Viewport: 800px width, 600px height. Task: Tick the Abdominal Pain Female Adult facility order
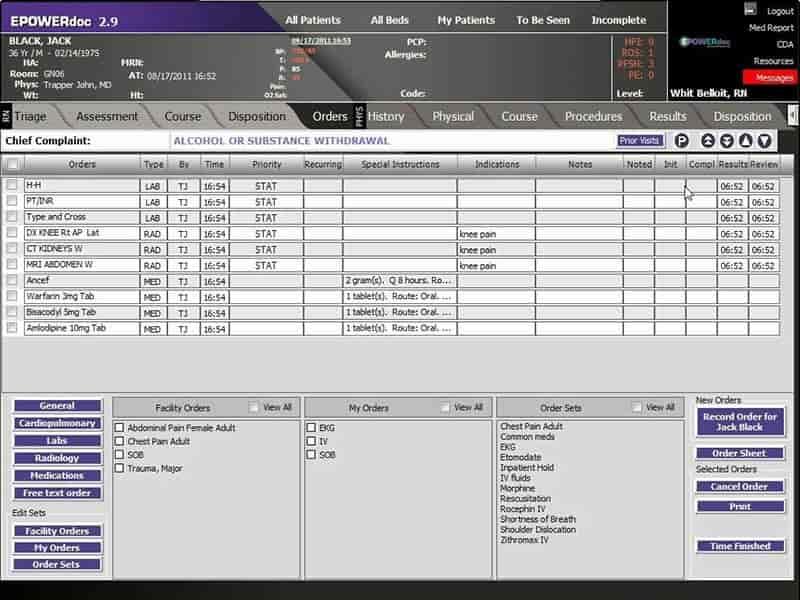coord(119,428)
